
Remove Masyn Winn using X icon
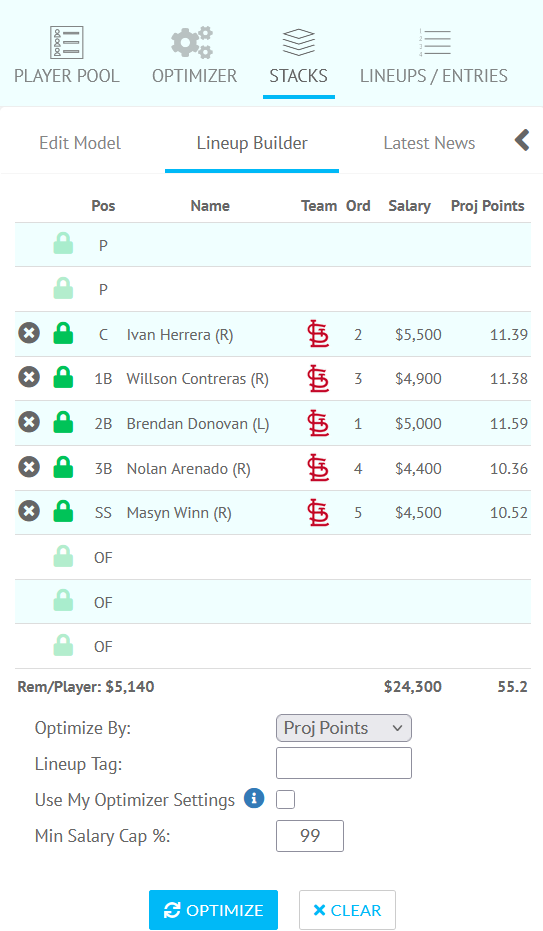29,511
